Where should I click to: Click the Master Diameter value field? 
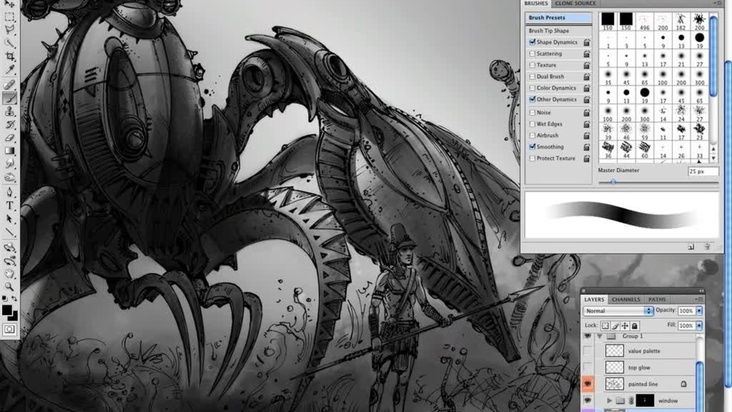[x=703, y=172]
